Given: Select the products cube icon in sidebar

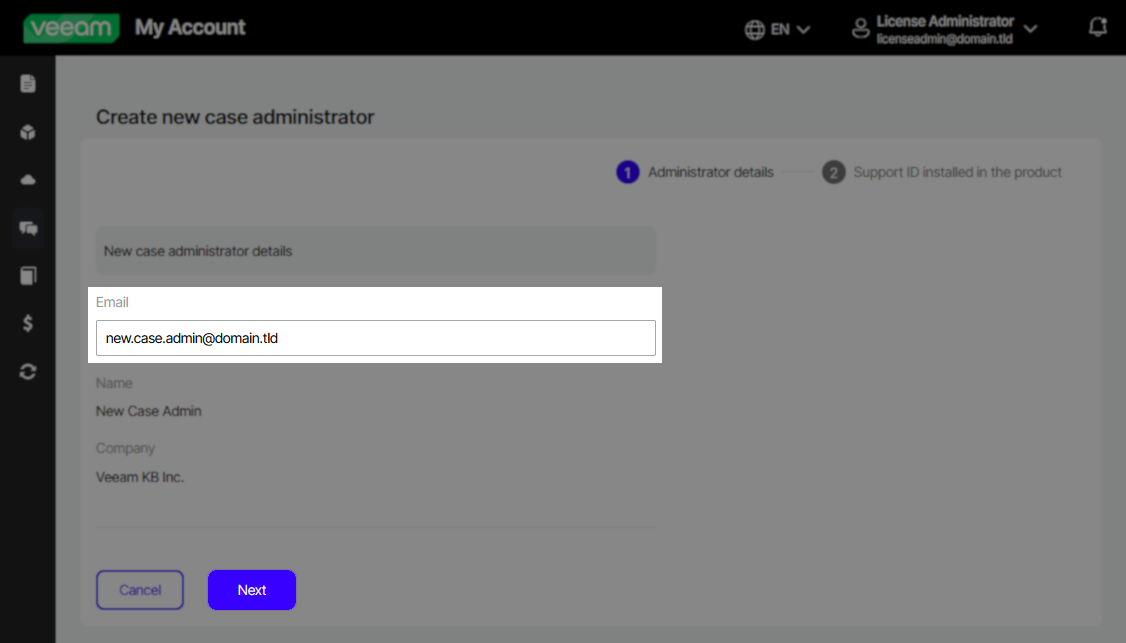Looking at the screenshot, I should [x=27, y=131].
